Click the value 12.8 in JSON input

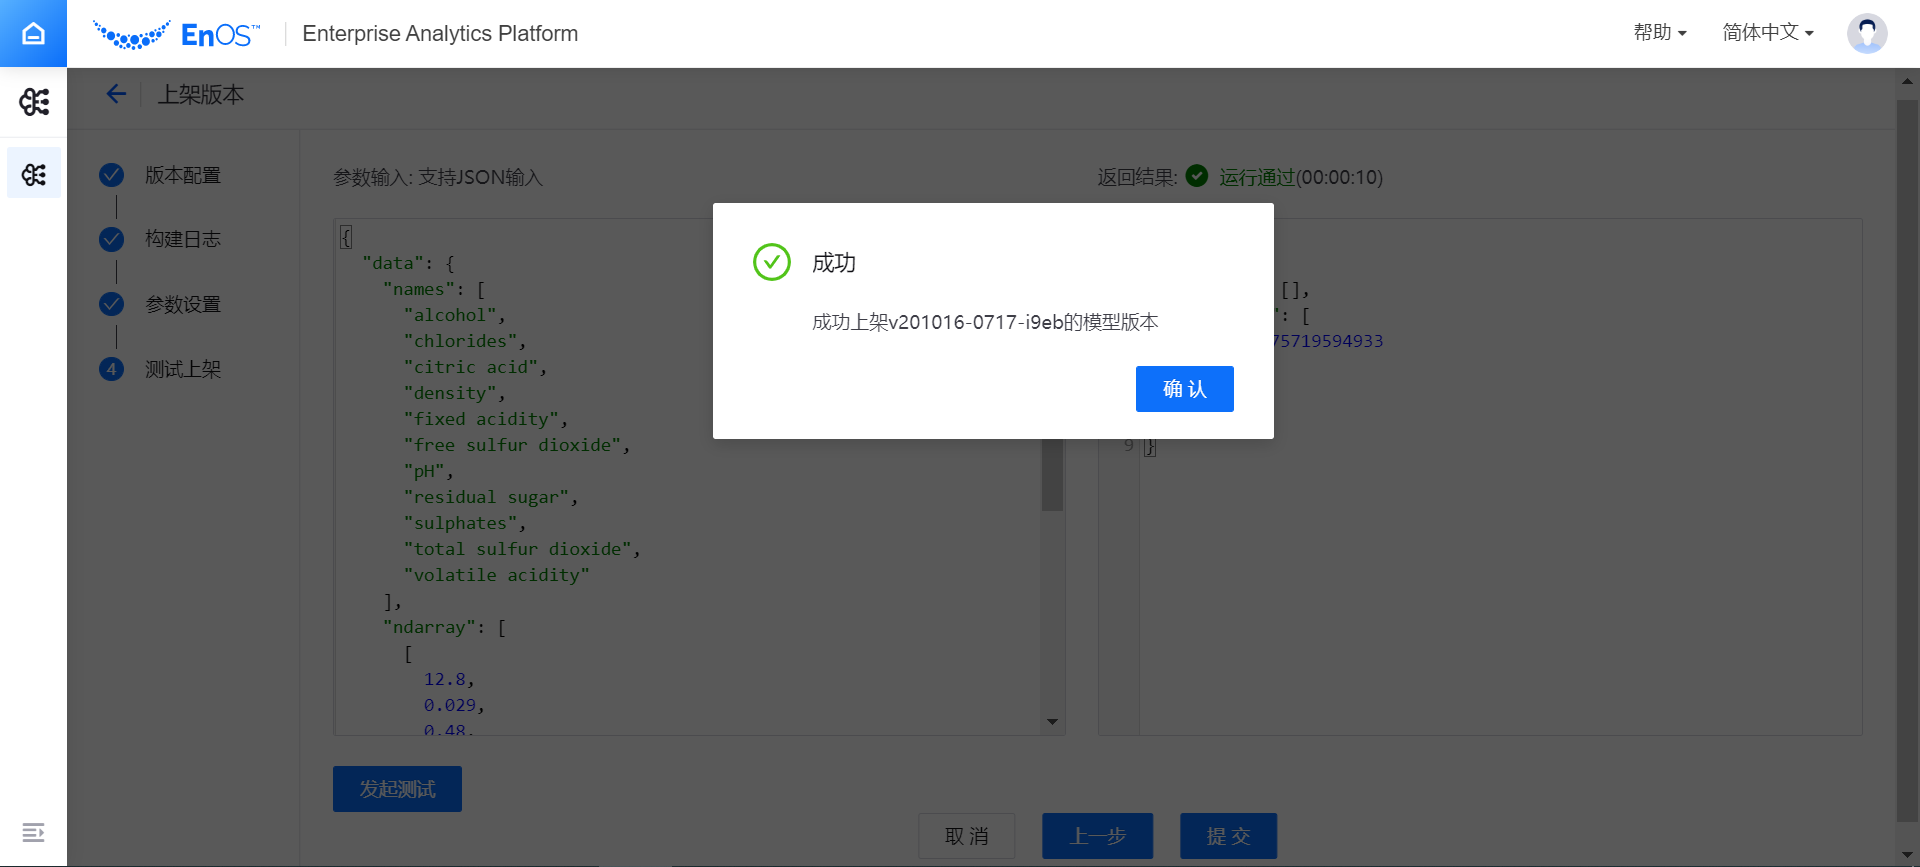444,679
